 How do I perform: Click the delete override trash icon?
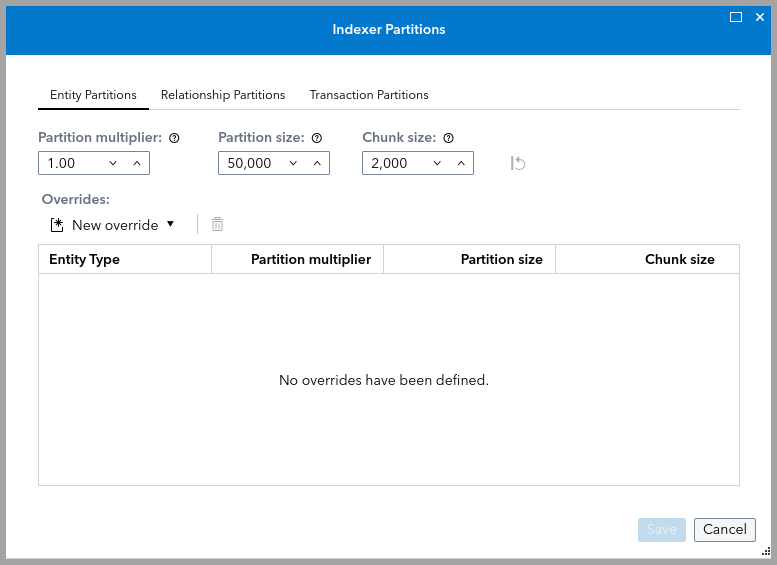(x=217, y=225)
